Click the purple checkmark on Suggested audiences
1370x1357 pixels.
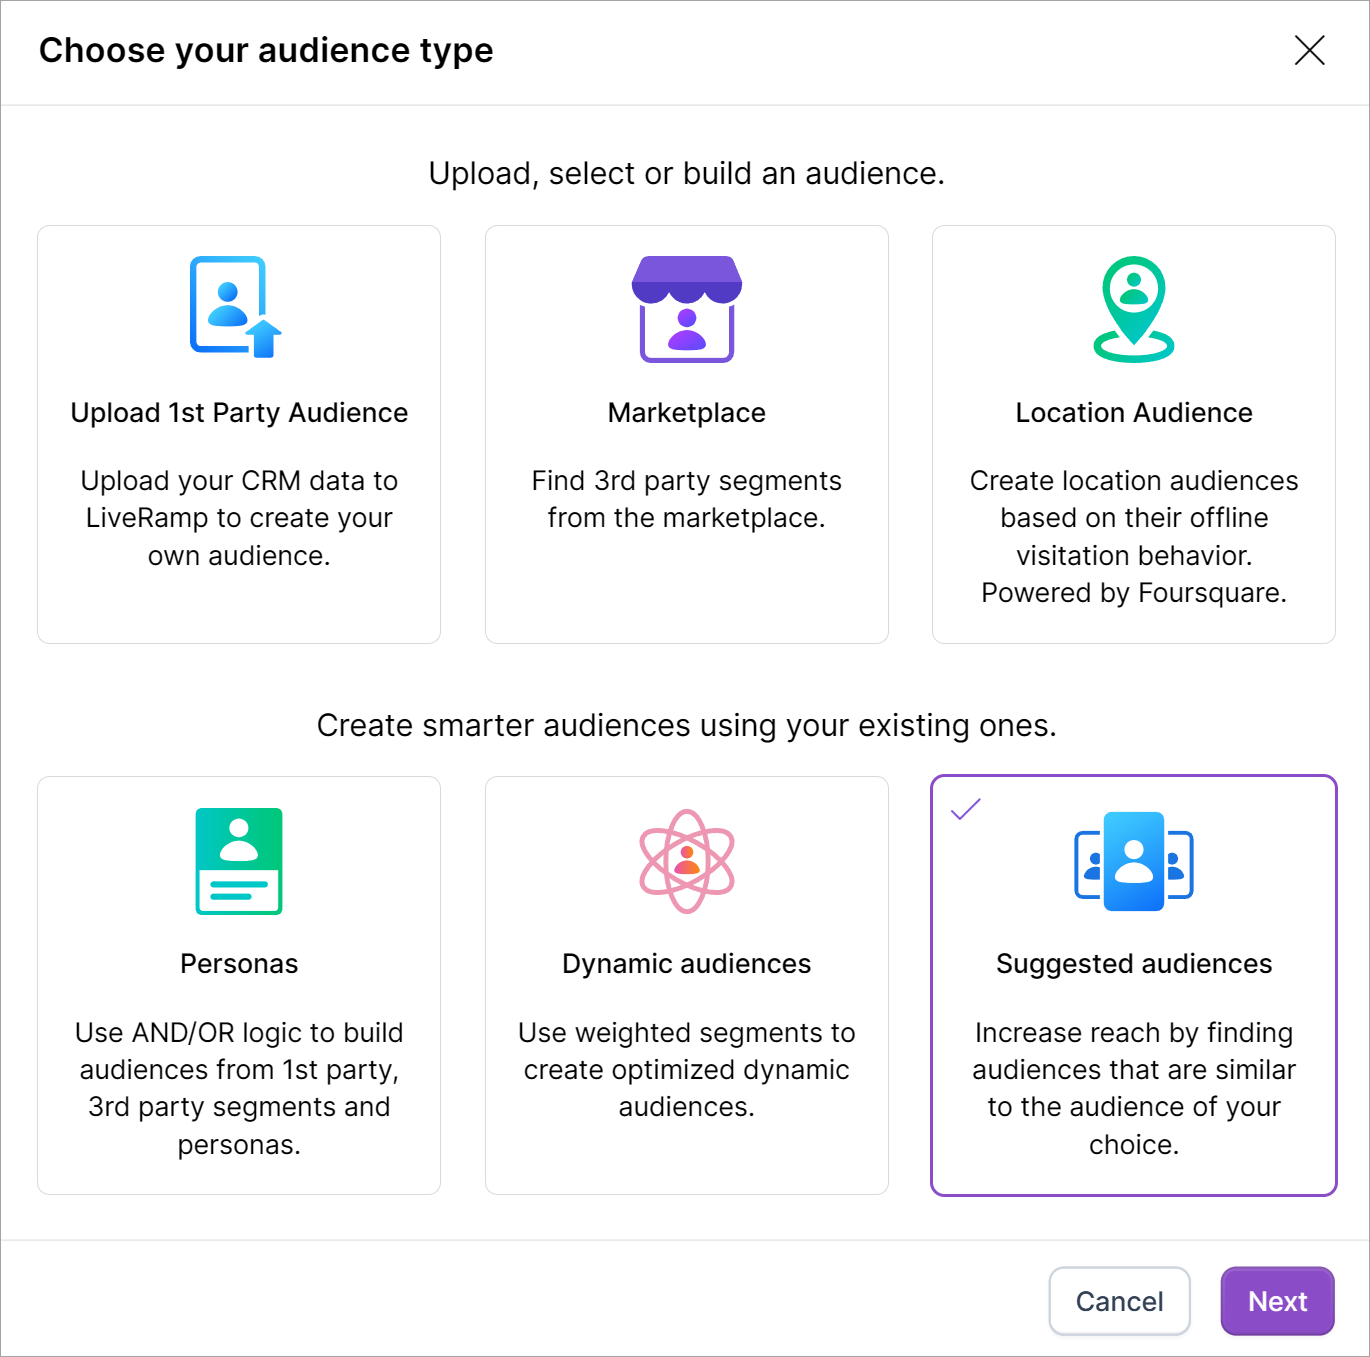pos(966,809)
